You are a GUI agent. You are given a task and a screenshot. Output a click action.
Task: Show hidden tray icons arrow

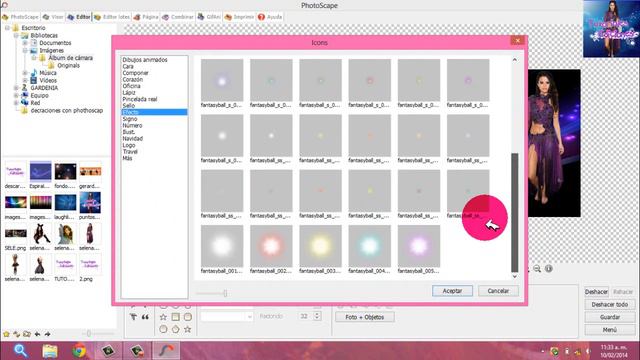click(543, 351)
